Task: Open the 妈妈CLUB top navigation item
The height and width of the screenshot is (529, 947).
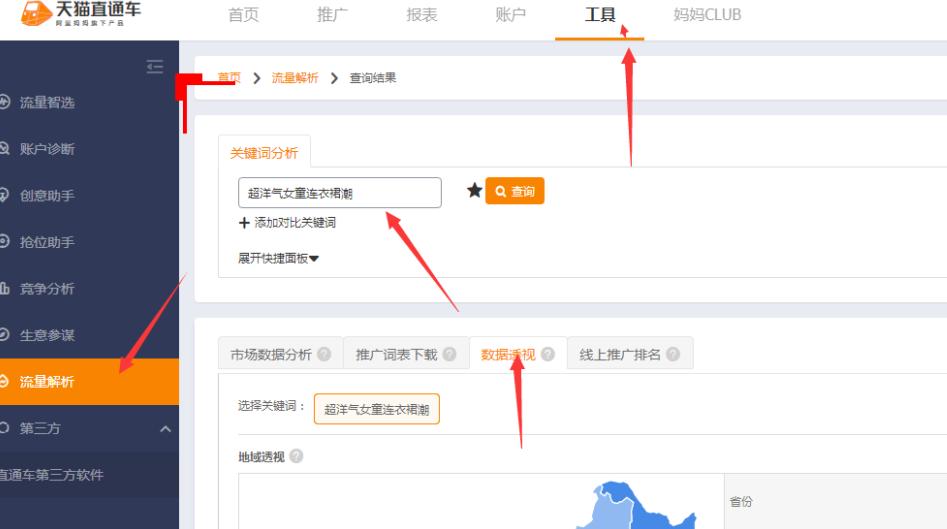Action: click(x=707, y=14)
